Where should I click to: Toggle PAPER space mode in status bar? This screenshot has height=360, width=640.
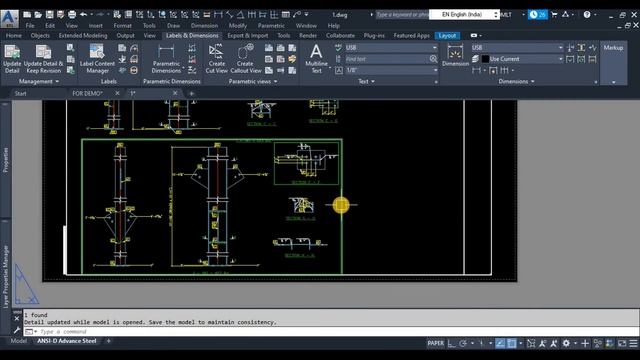436,343
